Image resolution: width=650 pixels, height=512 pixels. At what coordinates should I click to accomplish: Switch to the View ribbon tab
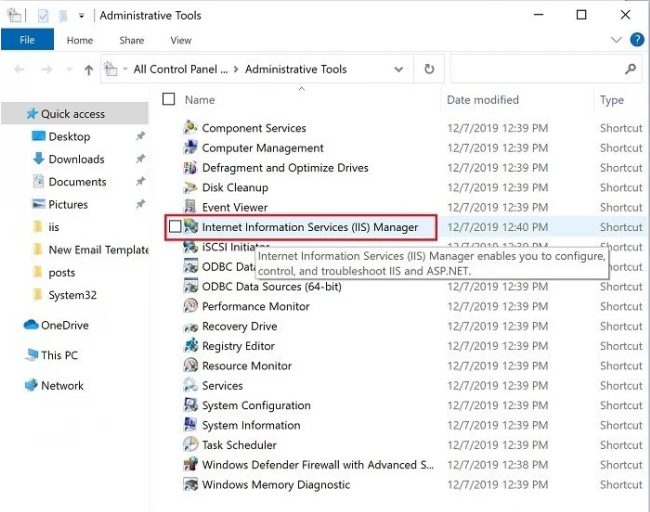point(181,40)
